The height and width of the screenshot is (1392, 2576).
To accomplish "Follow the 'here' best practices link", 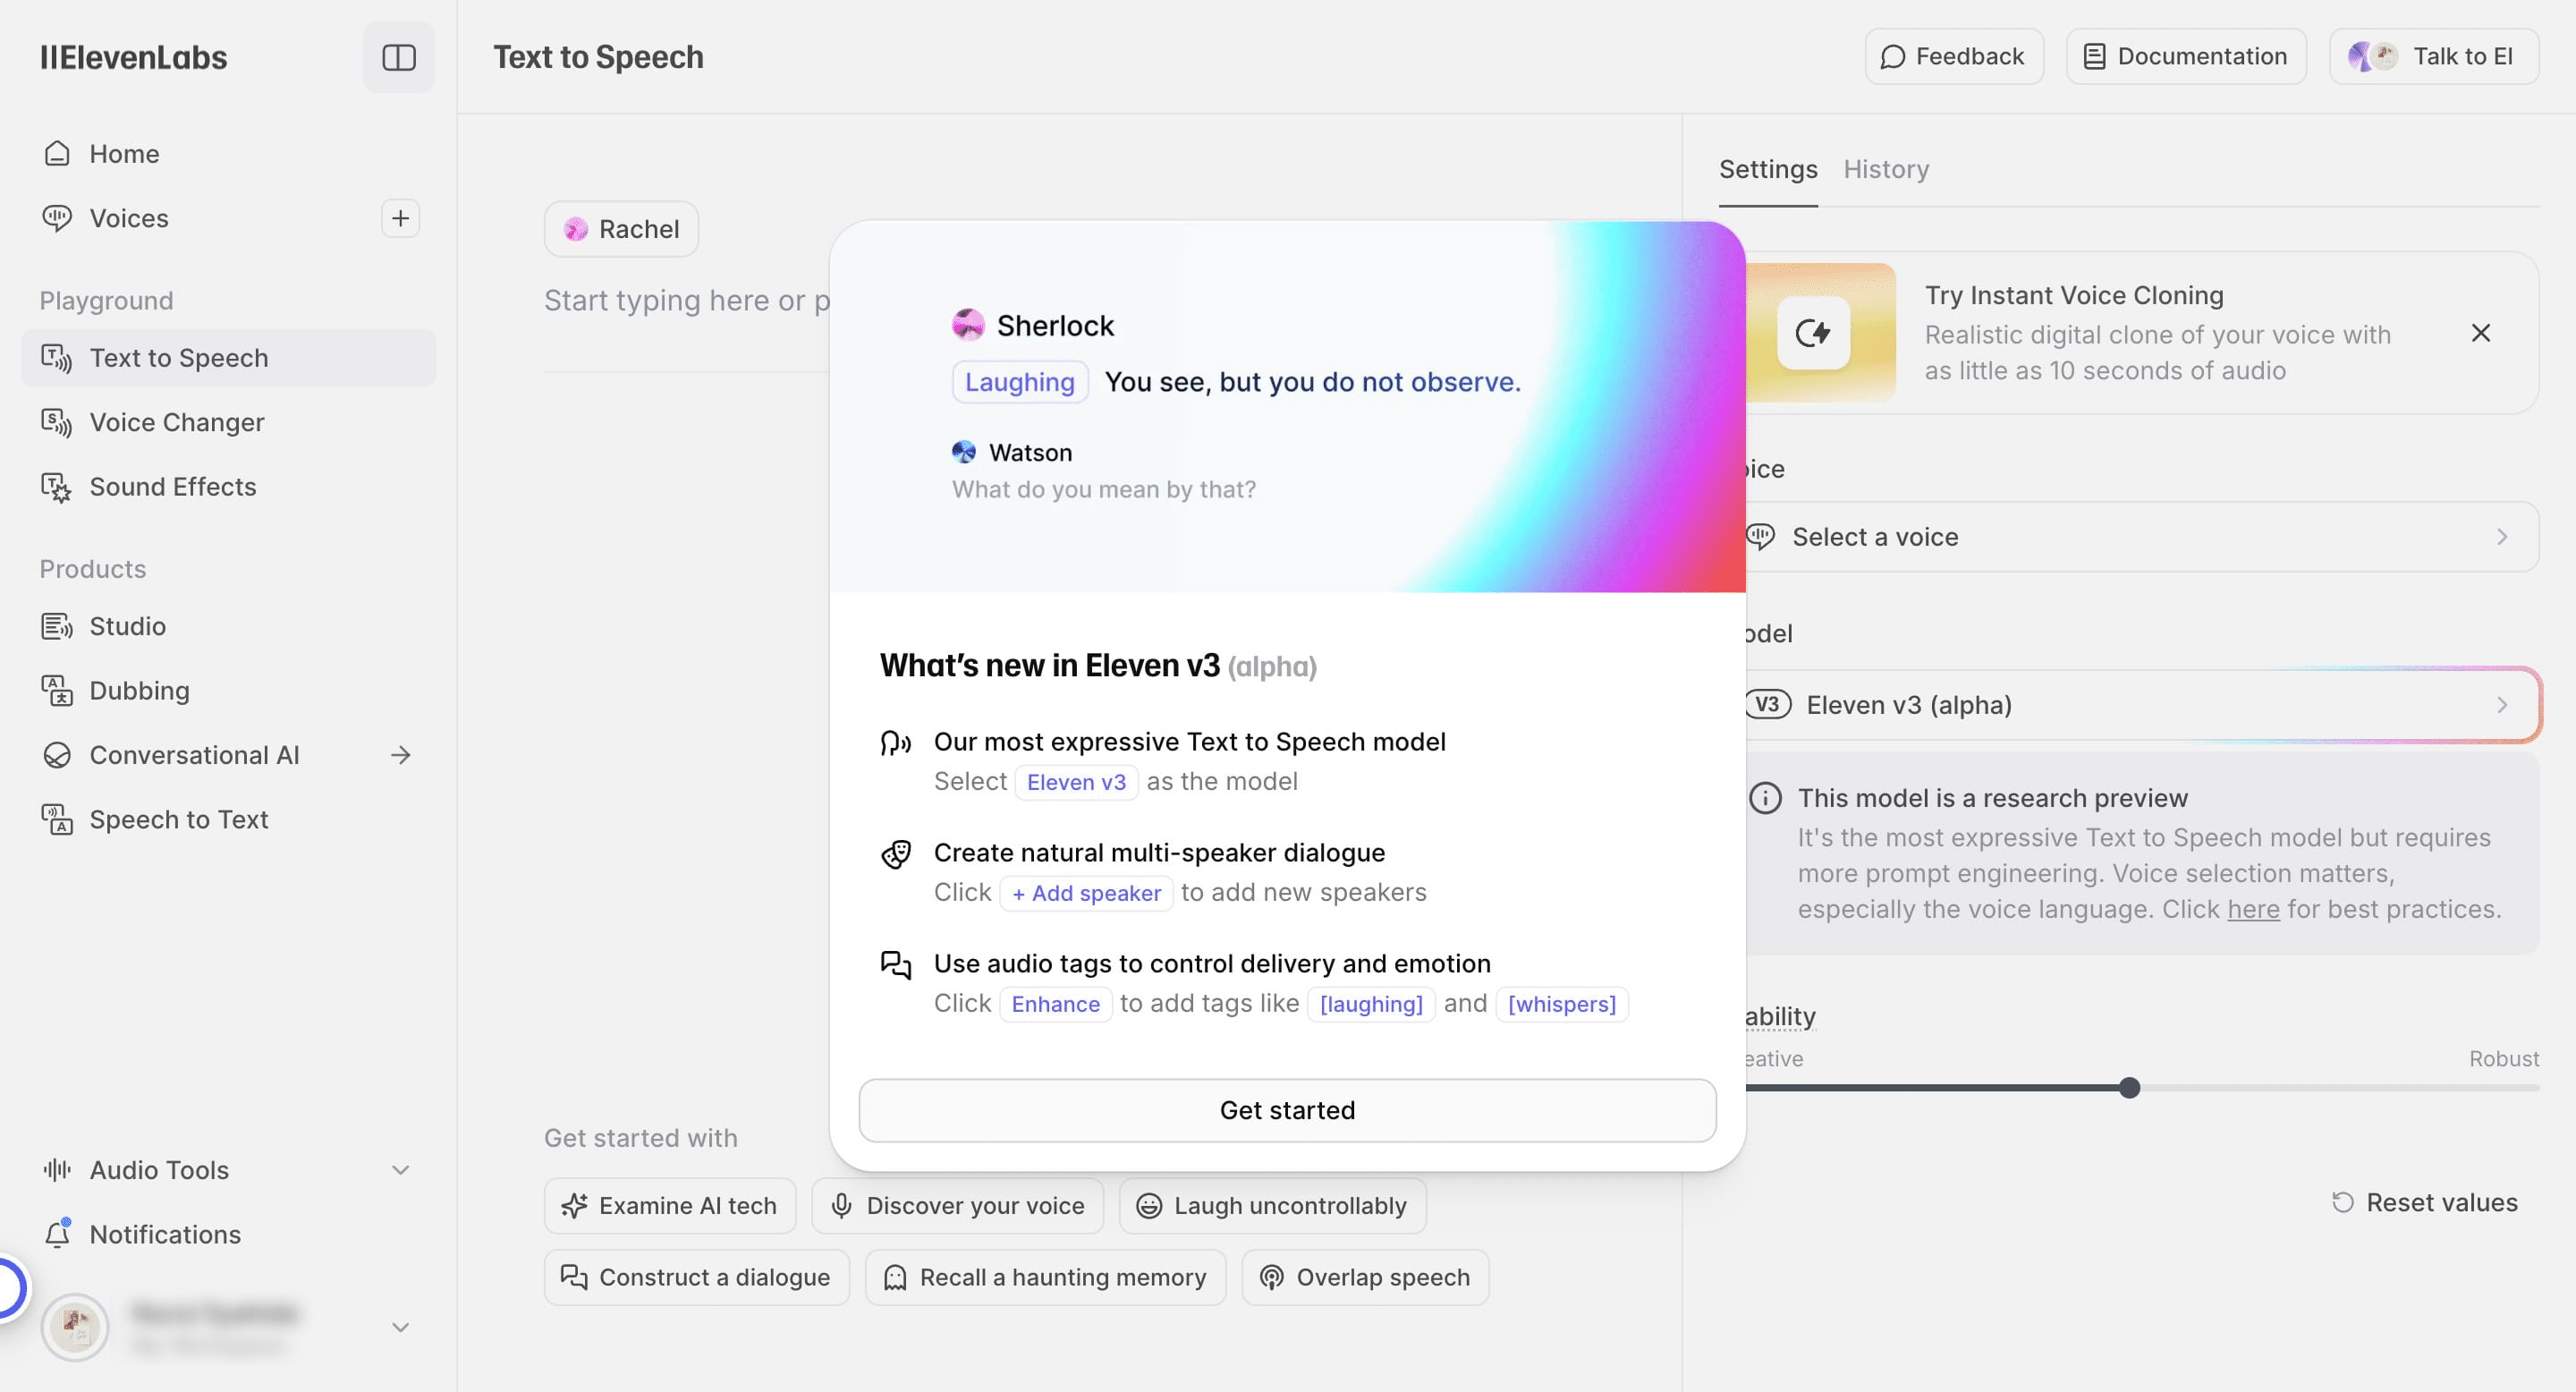I will pyautogui.click(x=2252, y=909).
